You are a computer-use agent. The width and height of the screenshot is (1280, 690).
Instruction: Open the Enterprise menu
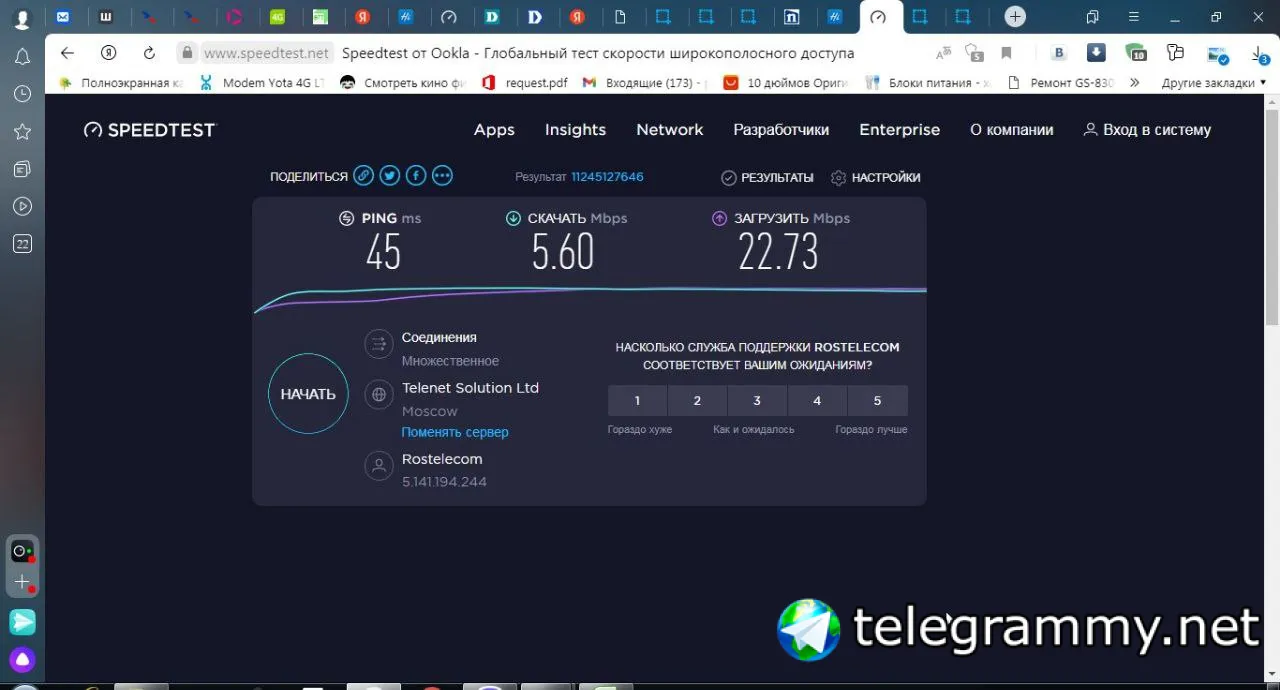[900, 130]
